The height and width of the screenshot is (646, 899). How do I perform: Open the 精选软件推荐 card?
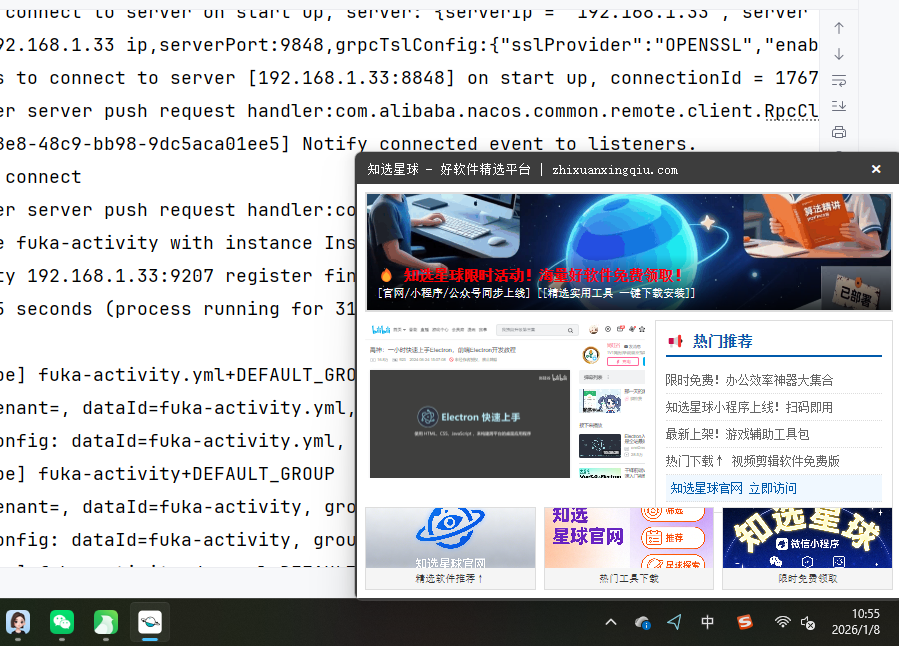(450, 548)
